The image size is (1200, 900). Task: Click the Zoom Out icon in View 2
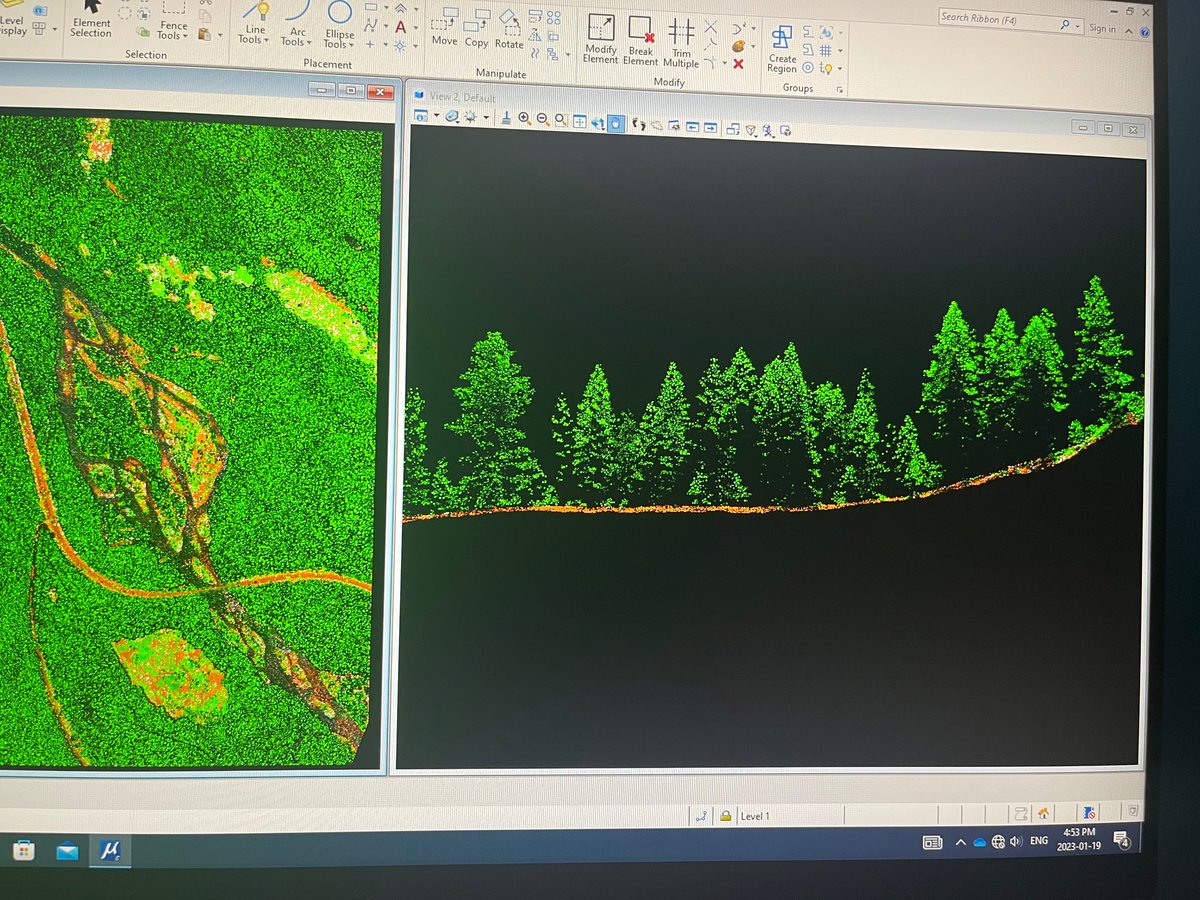[542, 119]
